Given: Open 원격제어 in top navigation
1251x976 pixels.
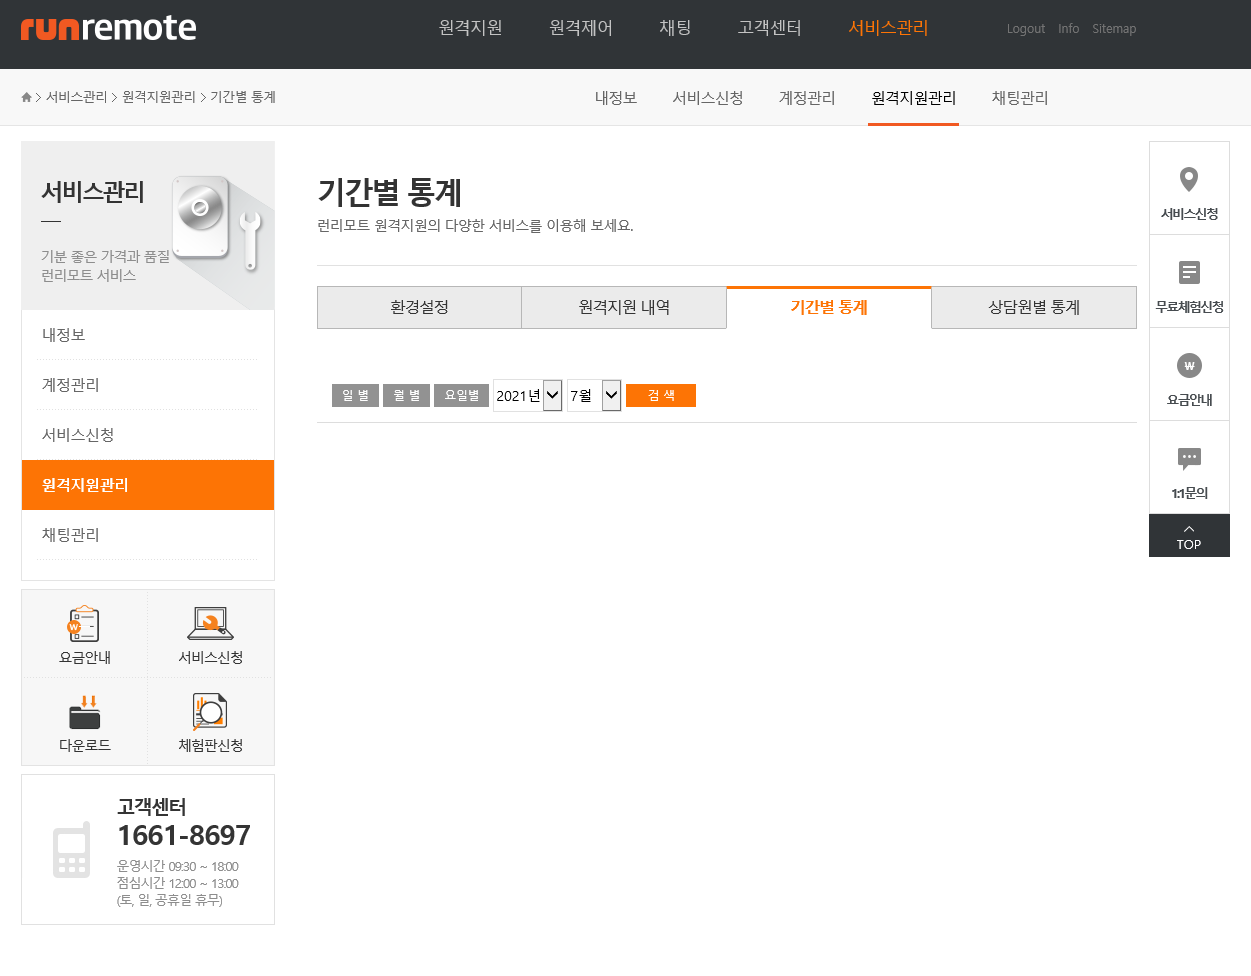Looking at the screenshot, I should pos(580,28).
